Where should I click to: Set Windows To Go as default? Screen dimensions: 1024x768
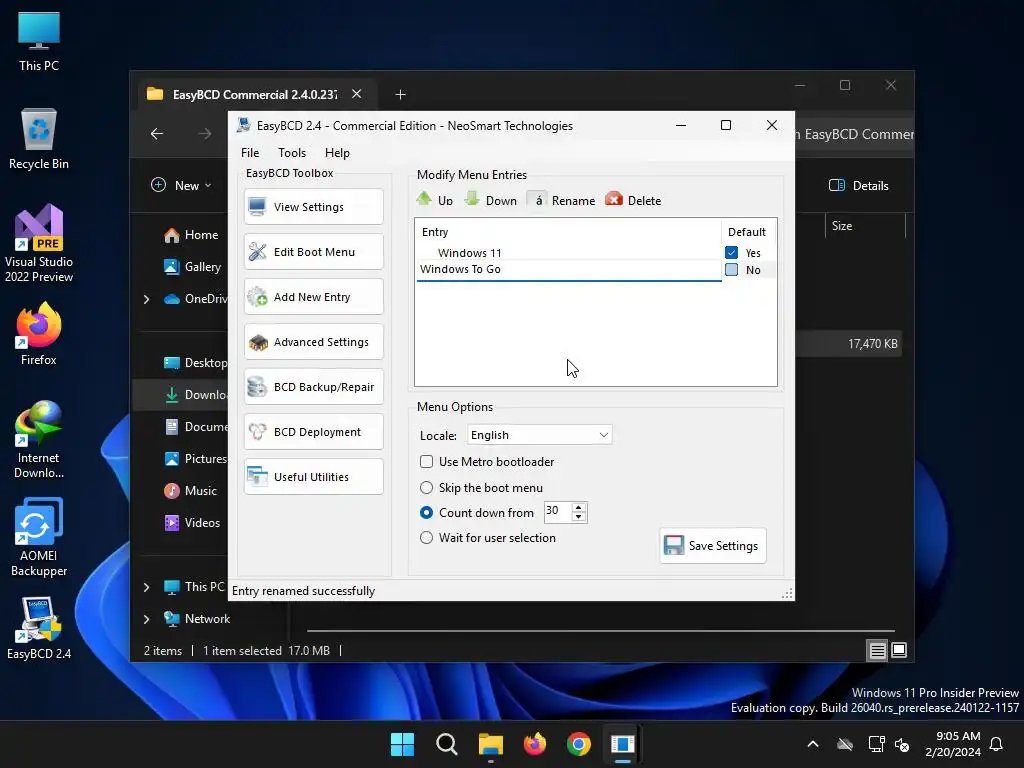tap(731, 270)
